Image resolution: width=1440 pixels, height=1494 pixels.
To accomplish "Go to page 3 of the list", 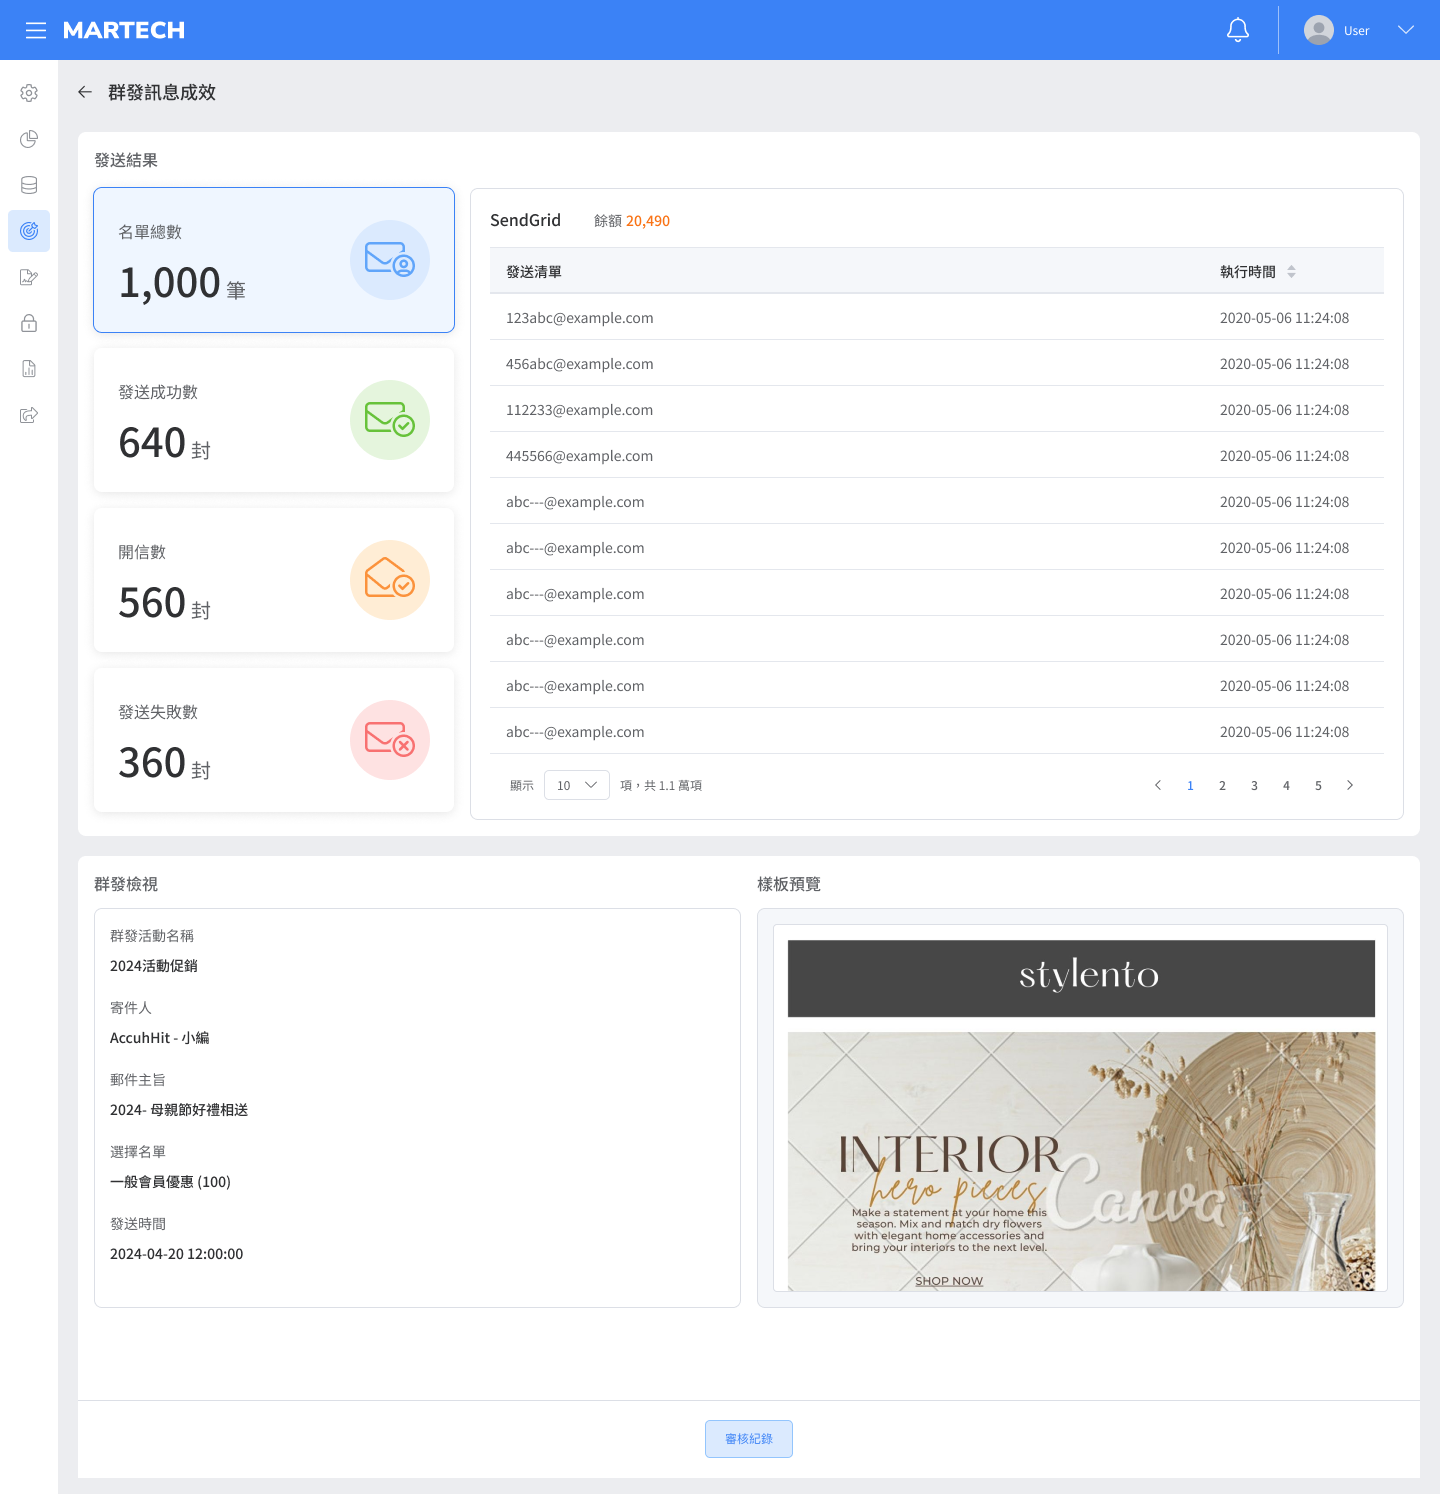I will pos(1254,785).
